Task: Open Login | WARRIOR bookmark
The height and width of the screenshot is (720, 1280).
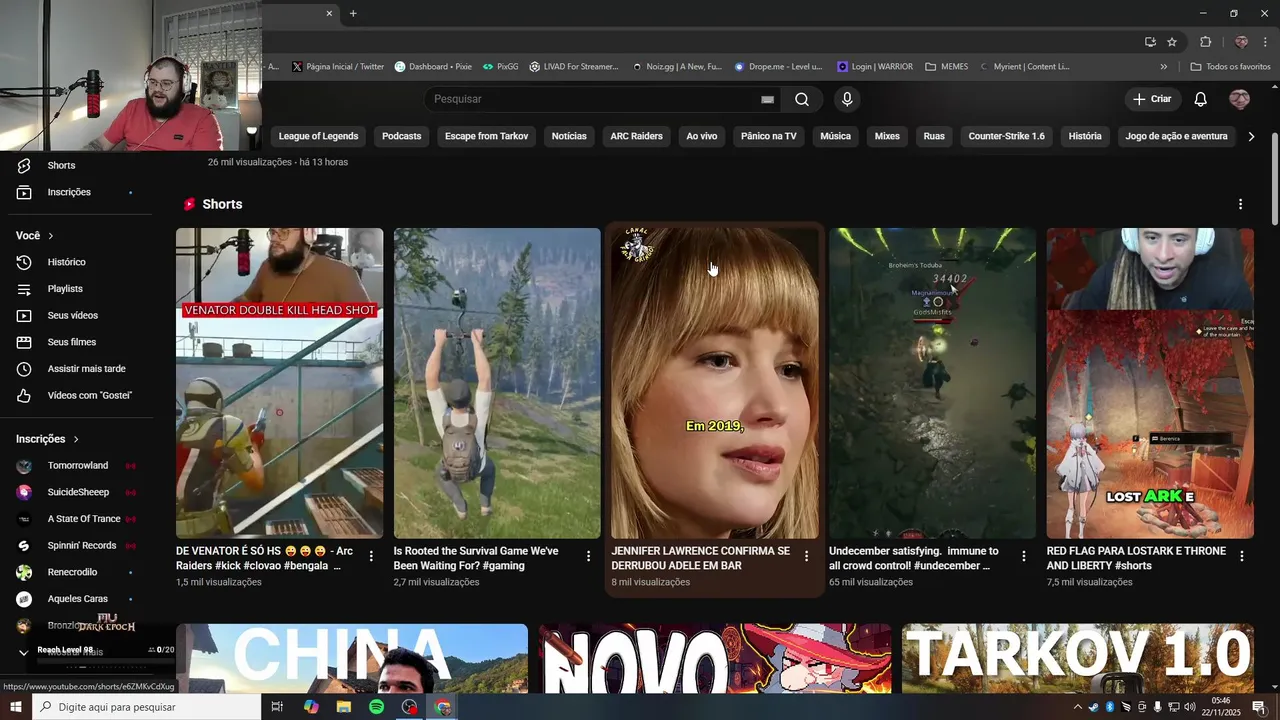Action: (875, 67)
